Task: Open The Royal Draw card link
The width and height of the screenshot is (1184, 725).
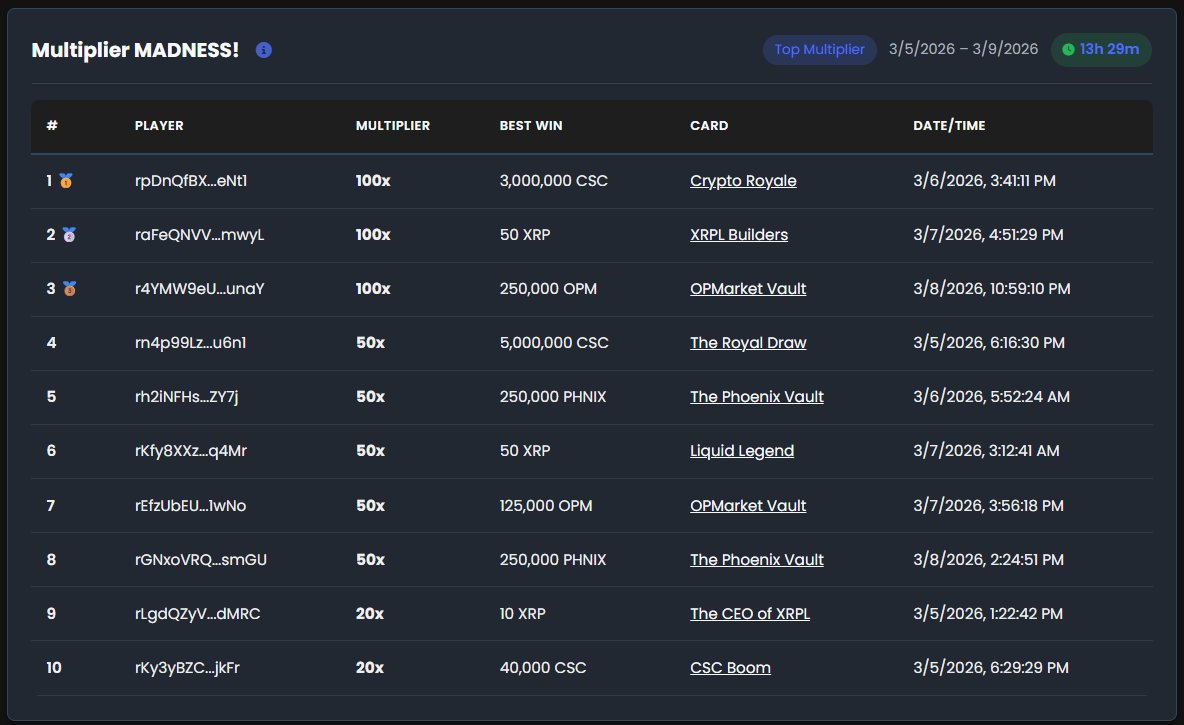Action: (x=748, y=343)
